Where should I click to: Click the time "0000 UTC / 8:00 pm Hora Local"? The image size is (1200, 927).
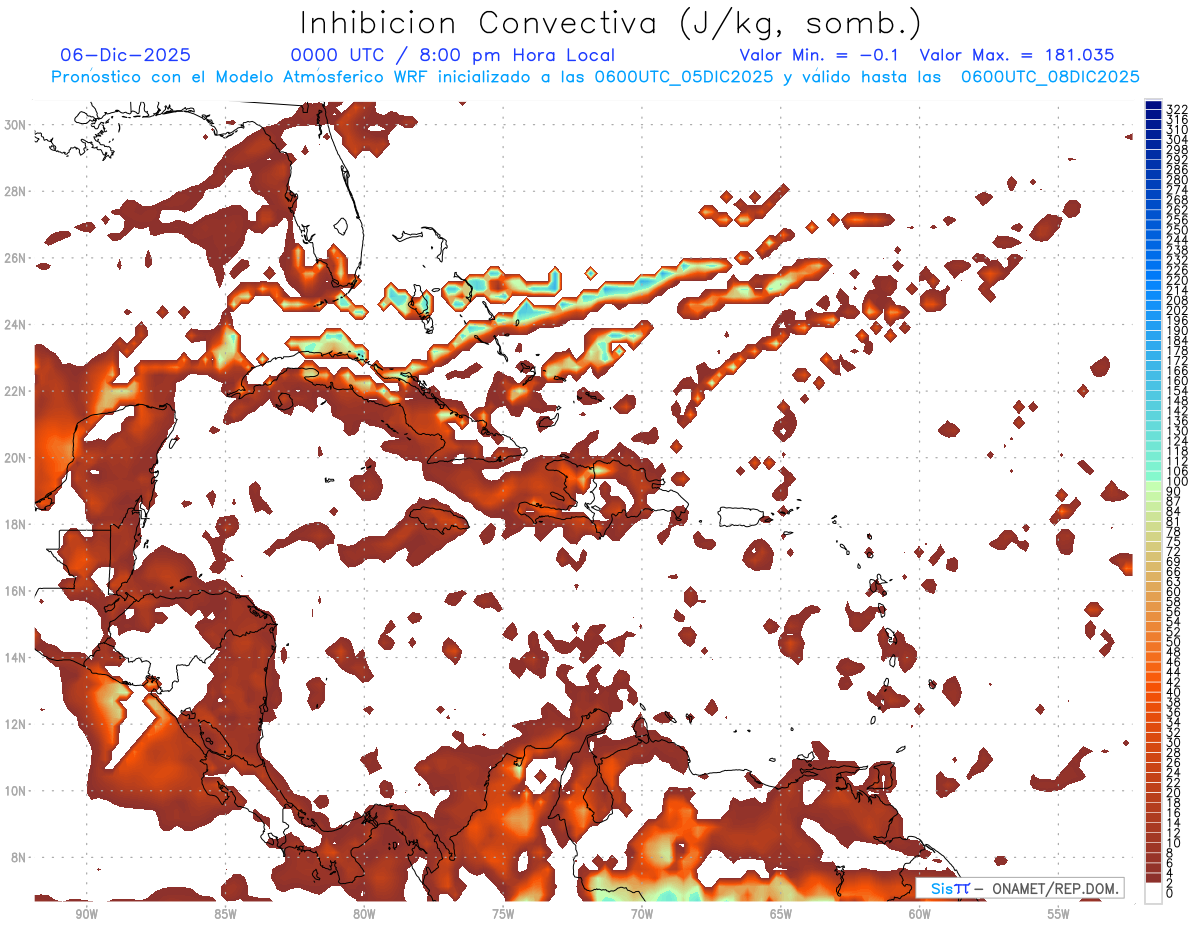tap(452, 55)
